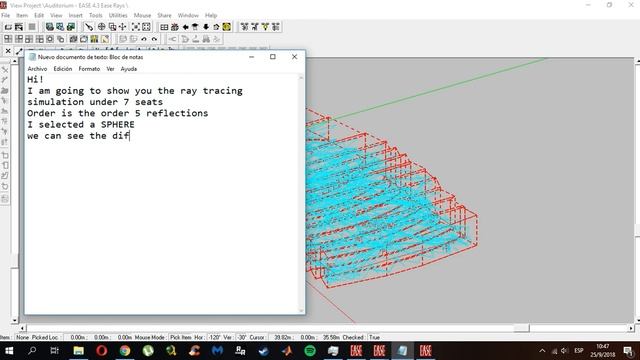Viewport: 640px width, 360px height.
Task: Open Malwarebytes from the taskbar
Action: (x=218, y=351)
